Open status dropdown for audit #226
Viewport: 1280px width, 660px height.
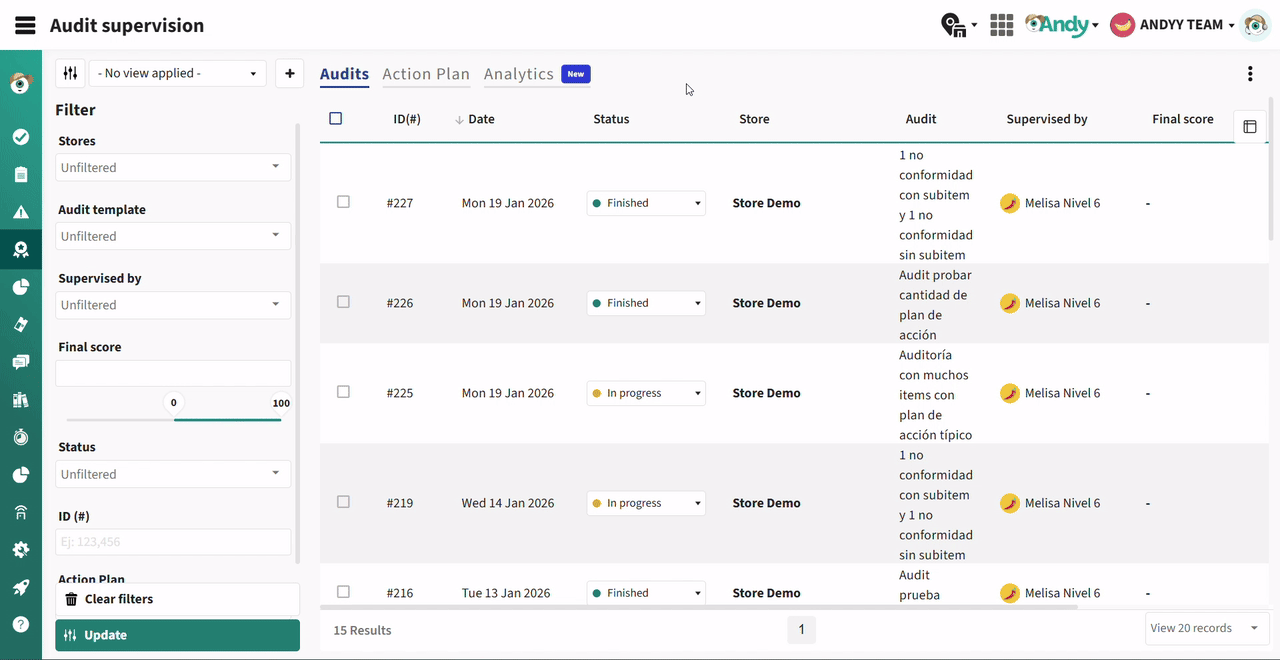646,303
